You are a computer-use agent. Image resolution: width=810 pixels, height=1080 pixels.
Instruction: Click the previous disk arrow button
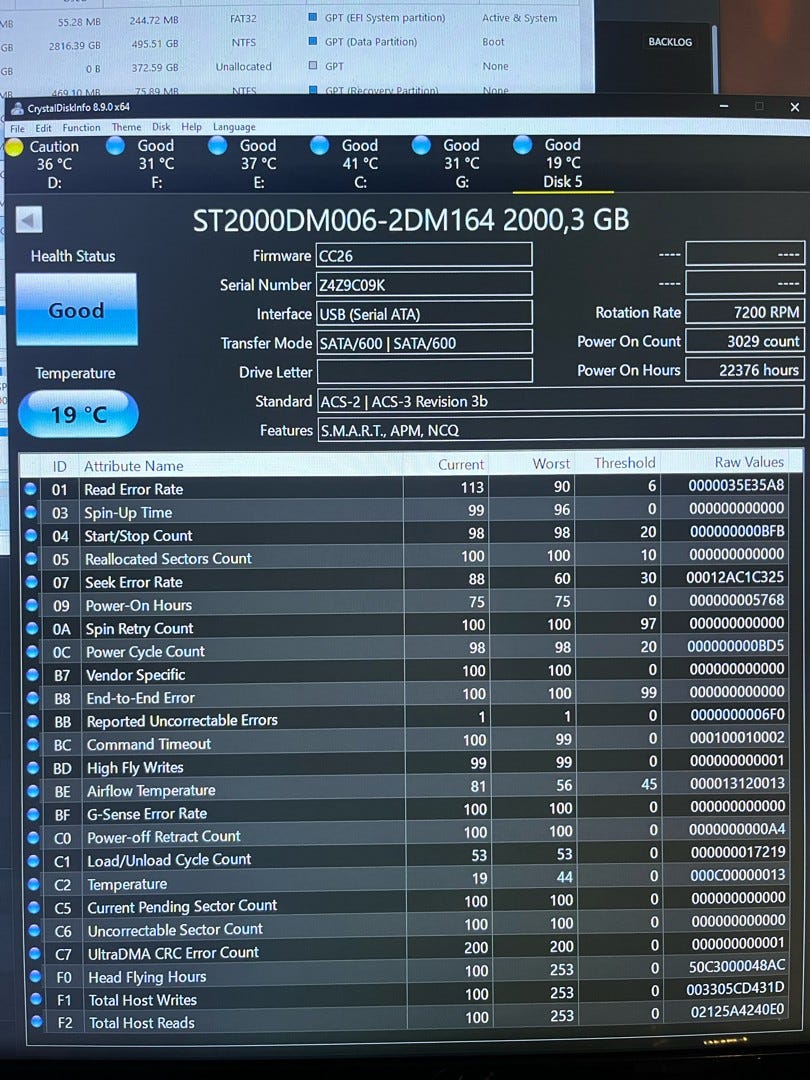[29, 220]
